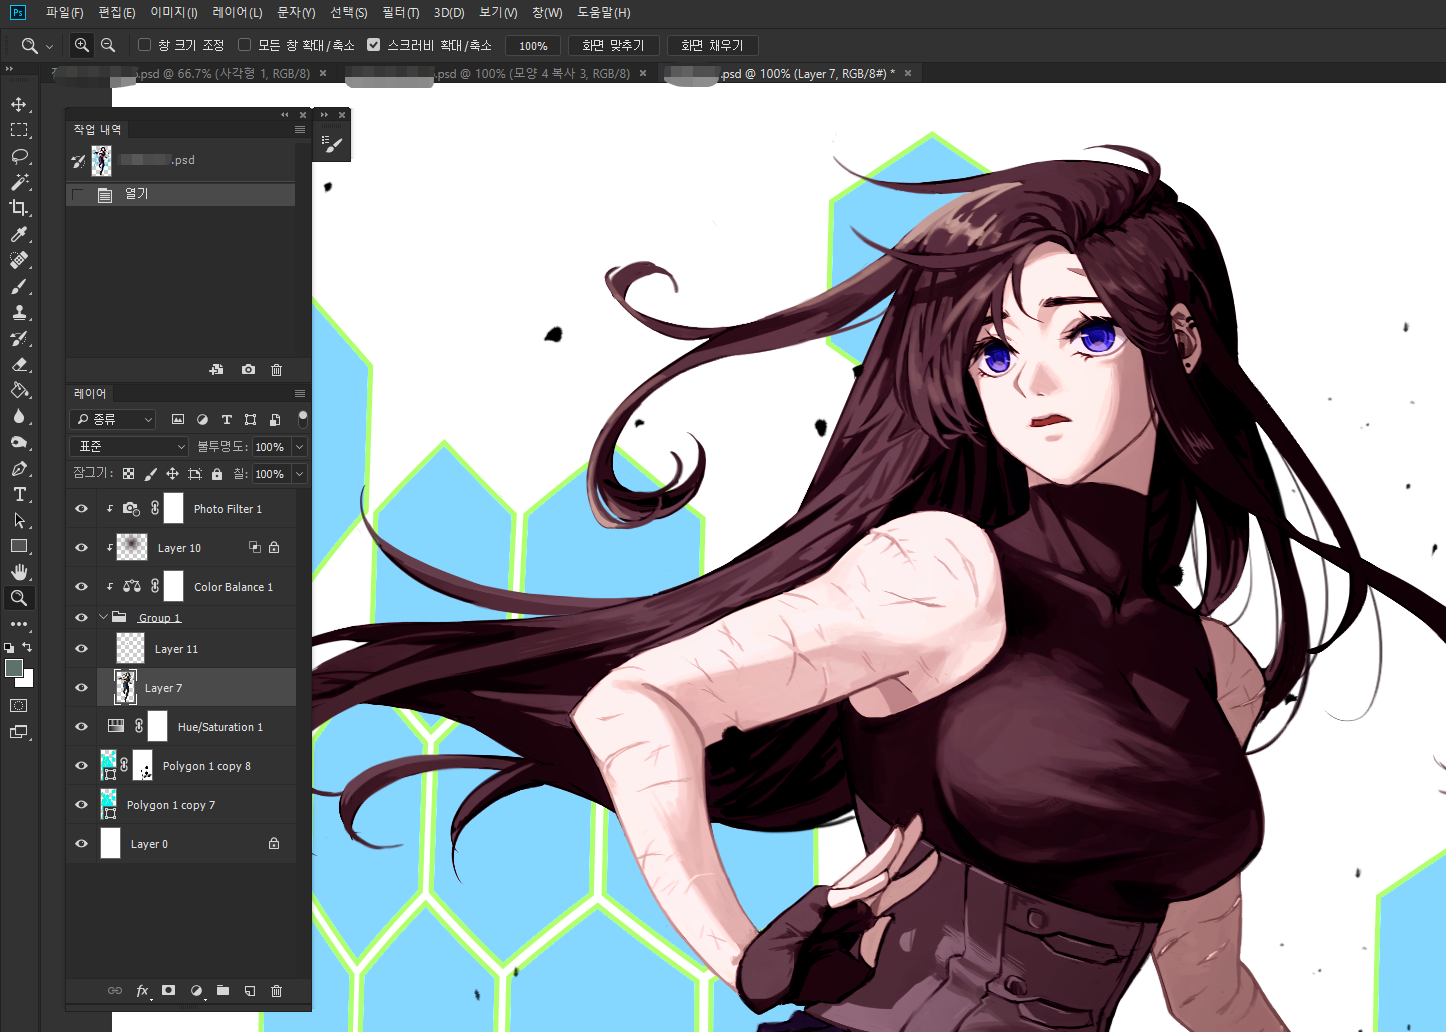Select the Brush tool
Screen dimensions: 1446x1032
[x=19, y=286]
